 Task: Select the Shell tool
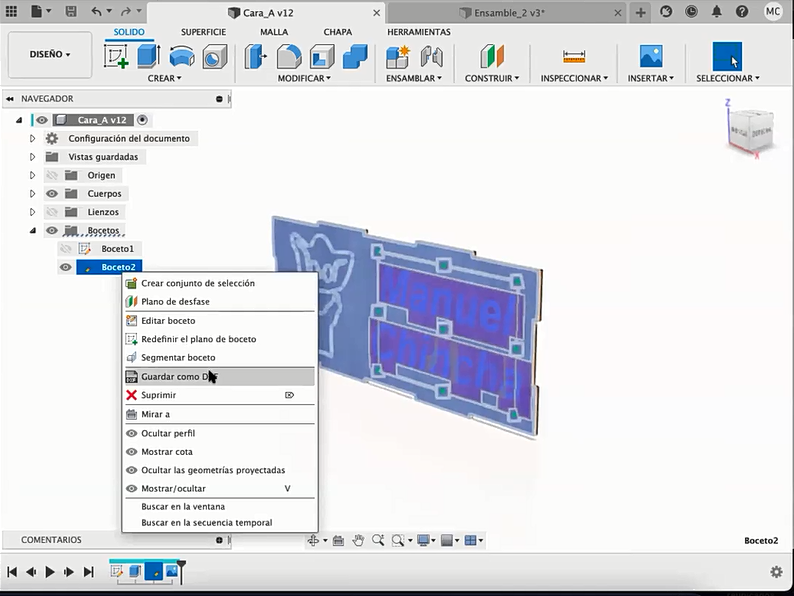point(322,56)
